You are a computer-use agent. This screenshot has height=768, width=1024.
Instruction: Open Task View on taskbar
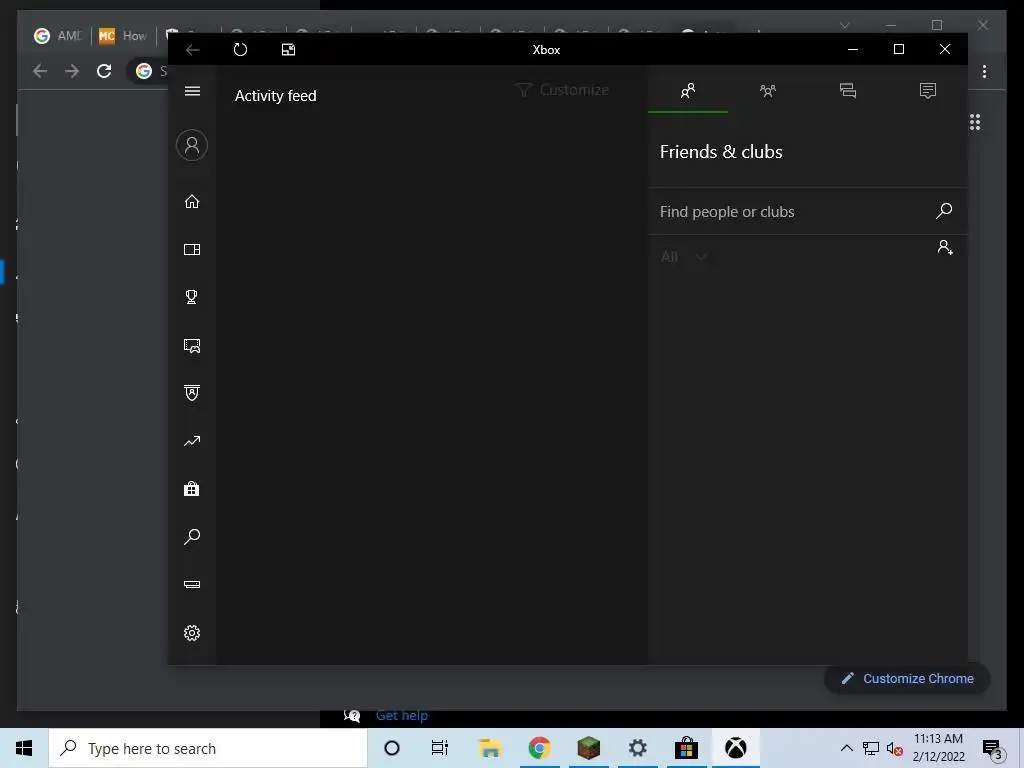[440, 748]
